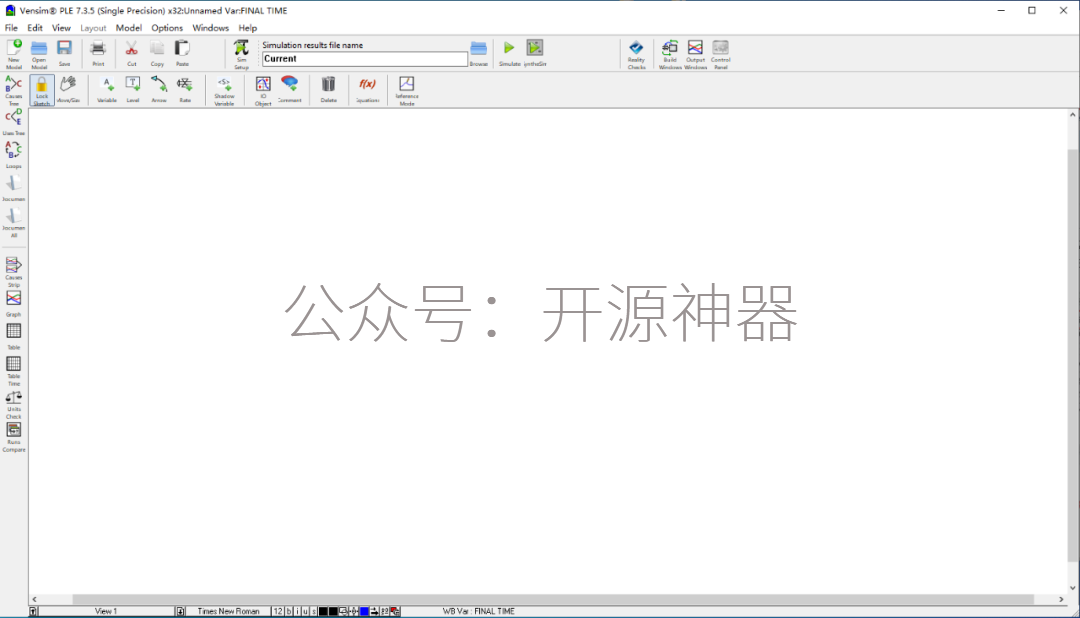1080x618 pixels.
Task: Click the blue color swatch in status bar
Action: [x=364, y=611]
